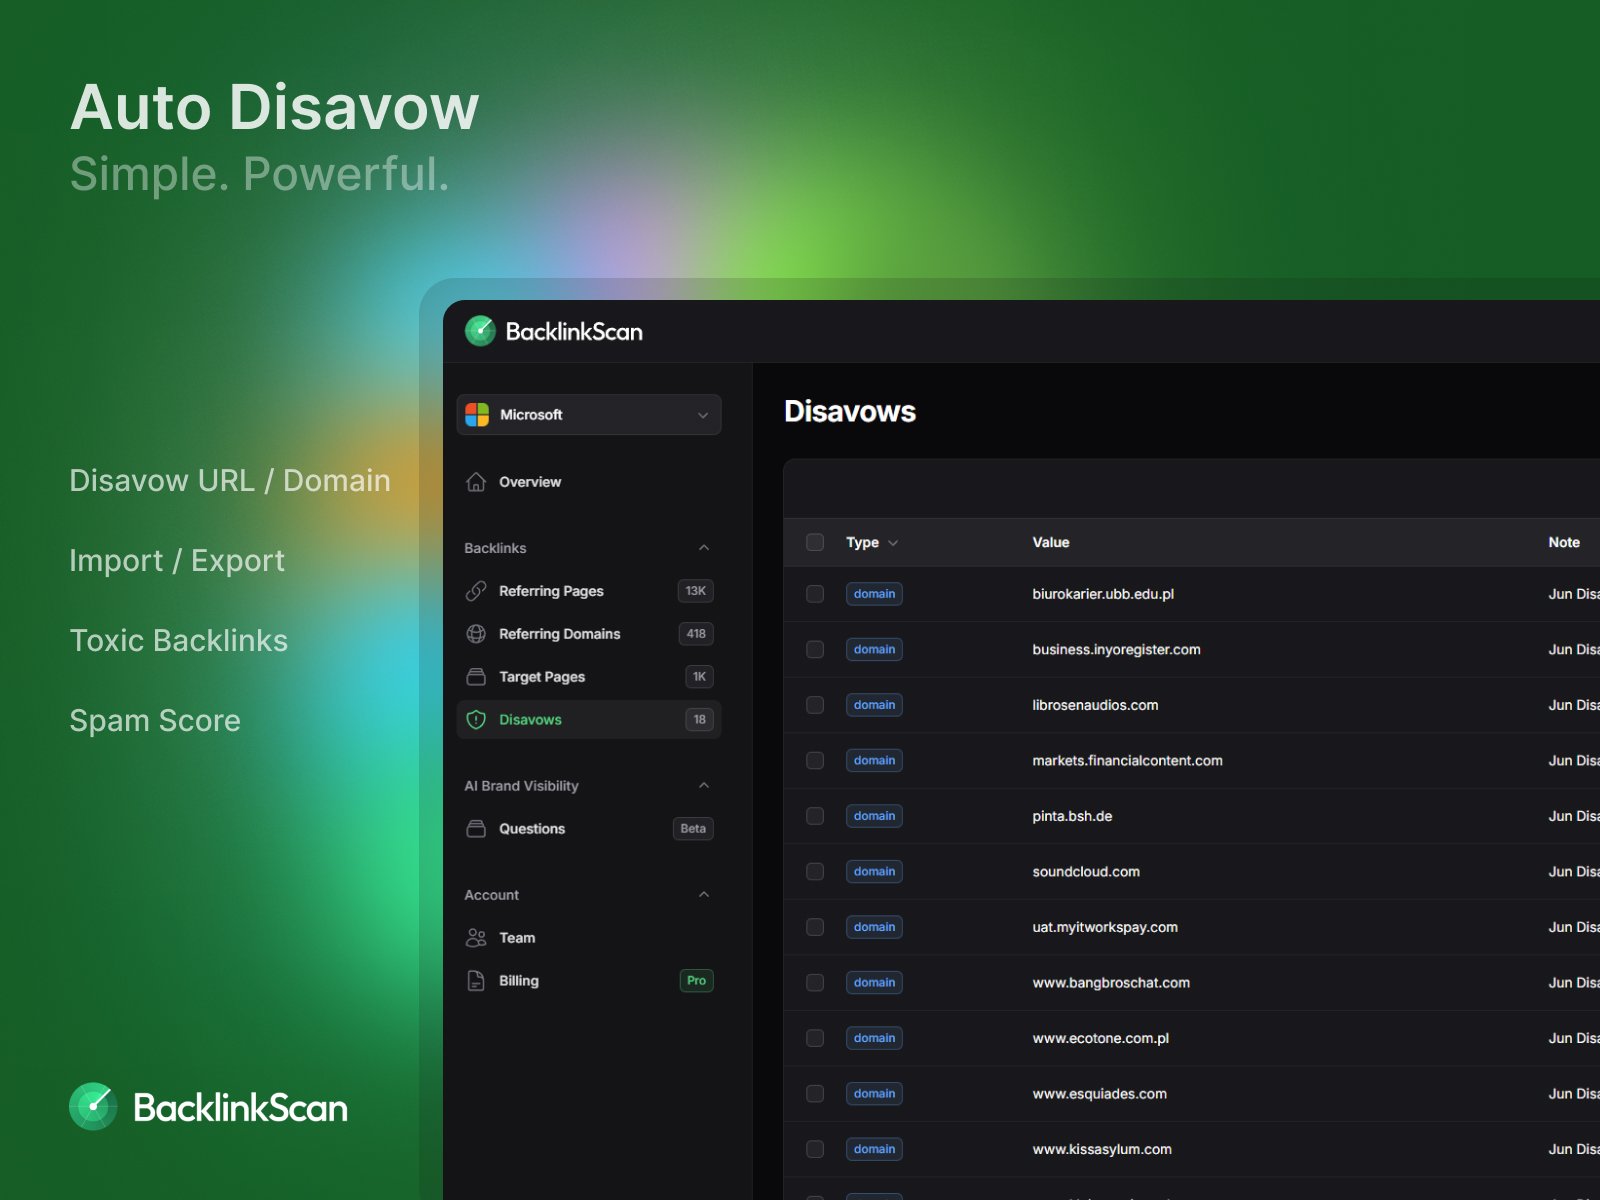Image resolution: width=1600 pixels, height=1200 pixels.
Task: Open the Questions section
Action: 589,829
